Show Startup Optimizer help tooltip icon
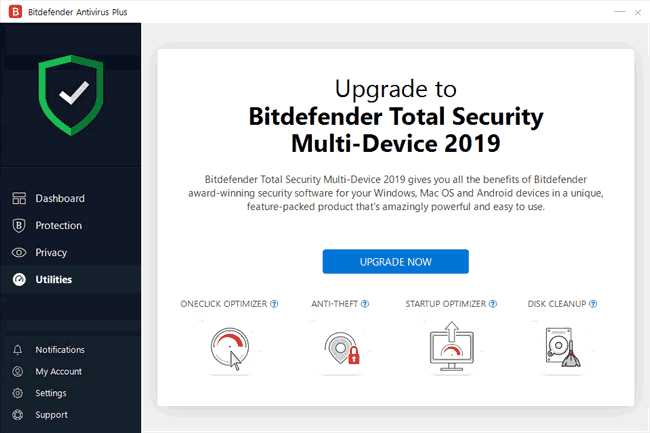Image resolution: width=650 pixels, height=433 pixels. [x=492, y=304]
